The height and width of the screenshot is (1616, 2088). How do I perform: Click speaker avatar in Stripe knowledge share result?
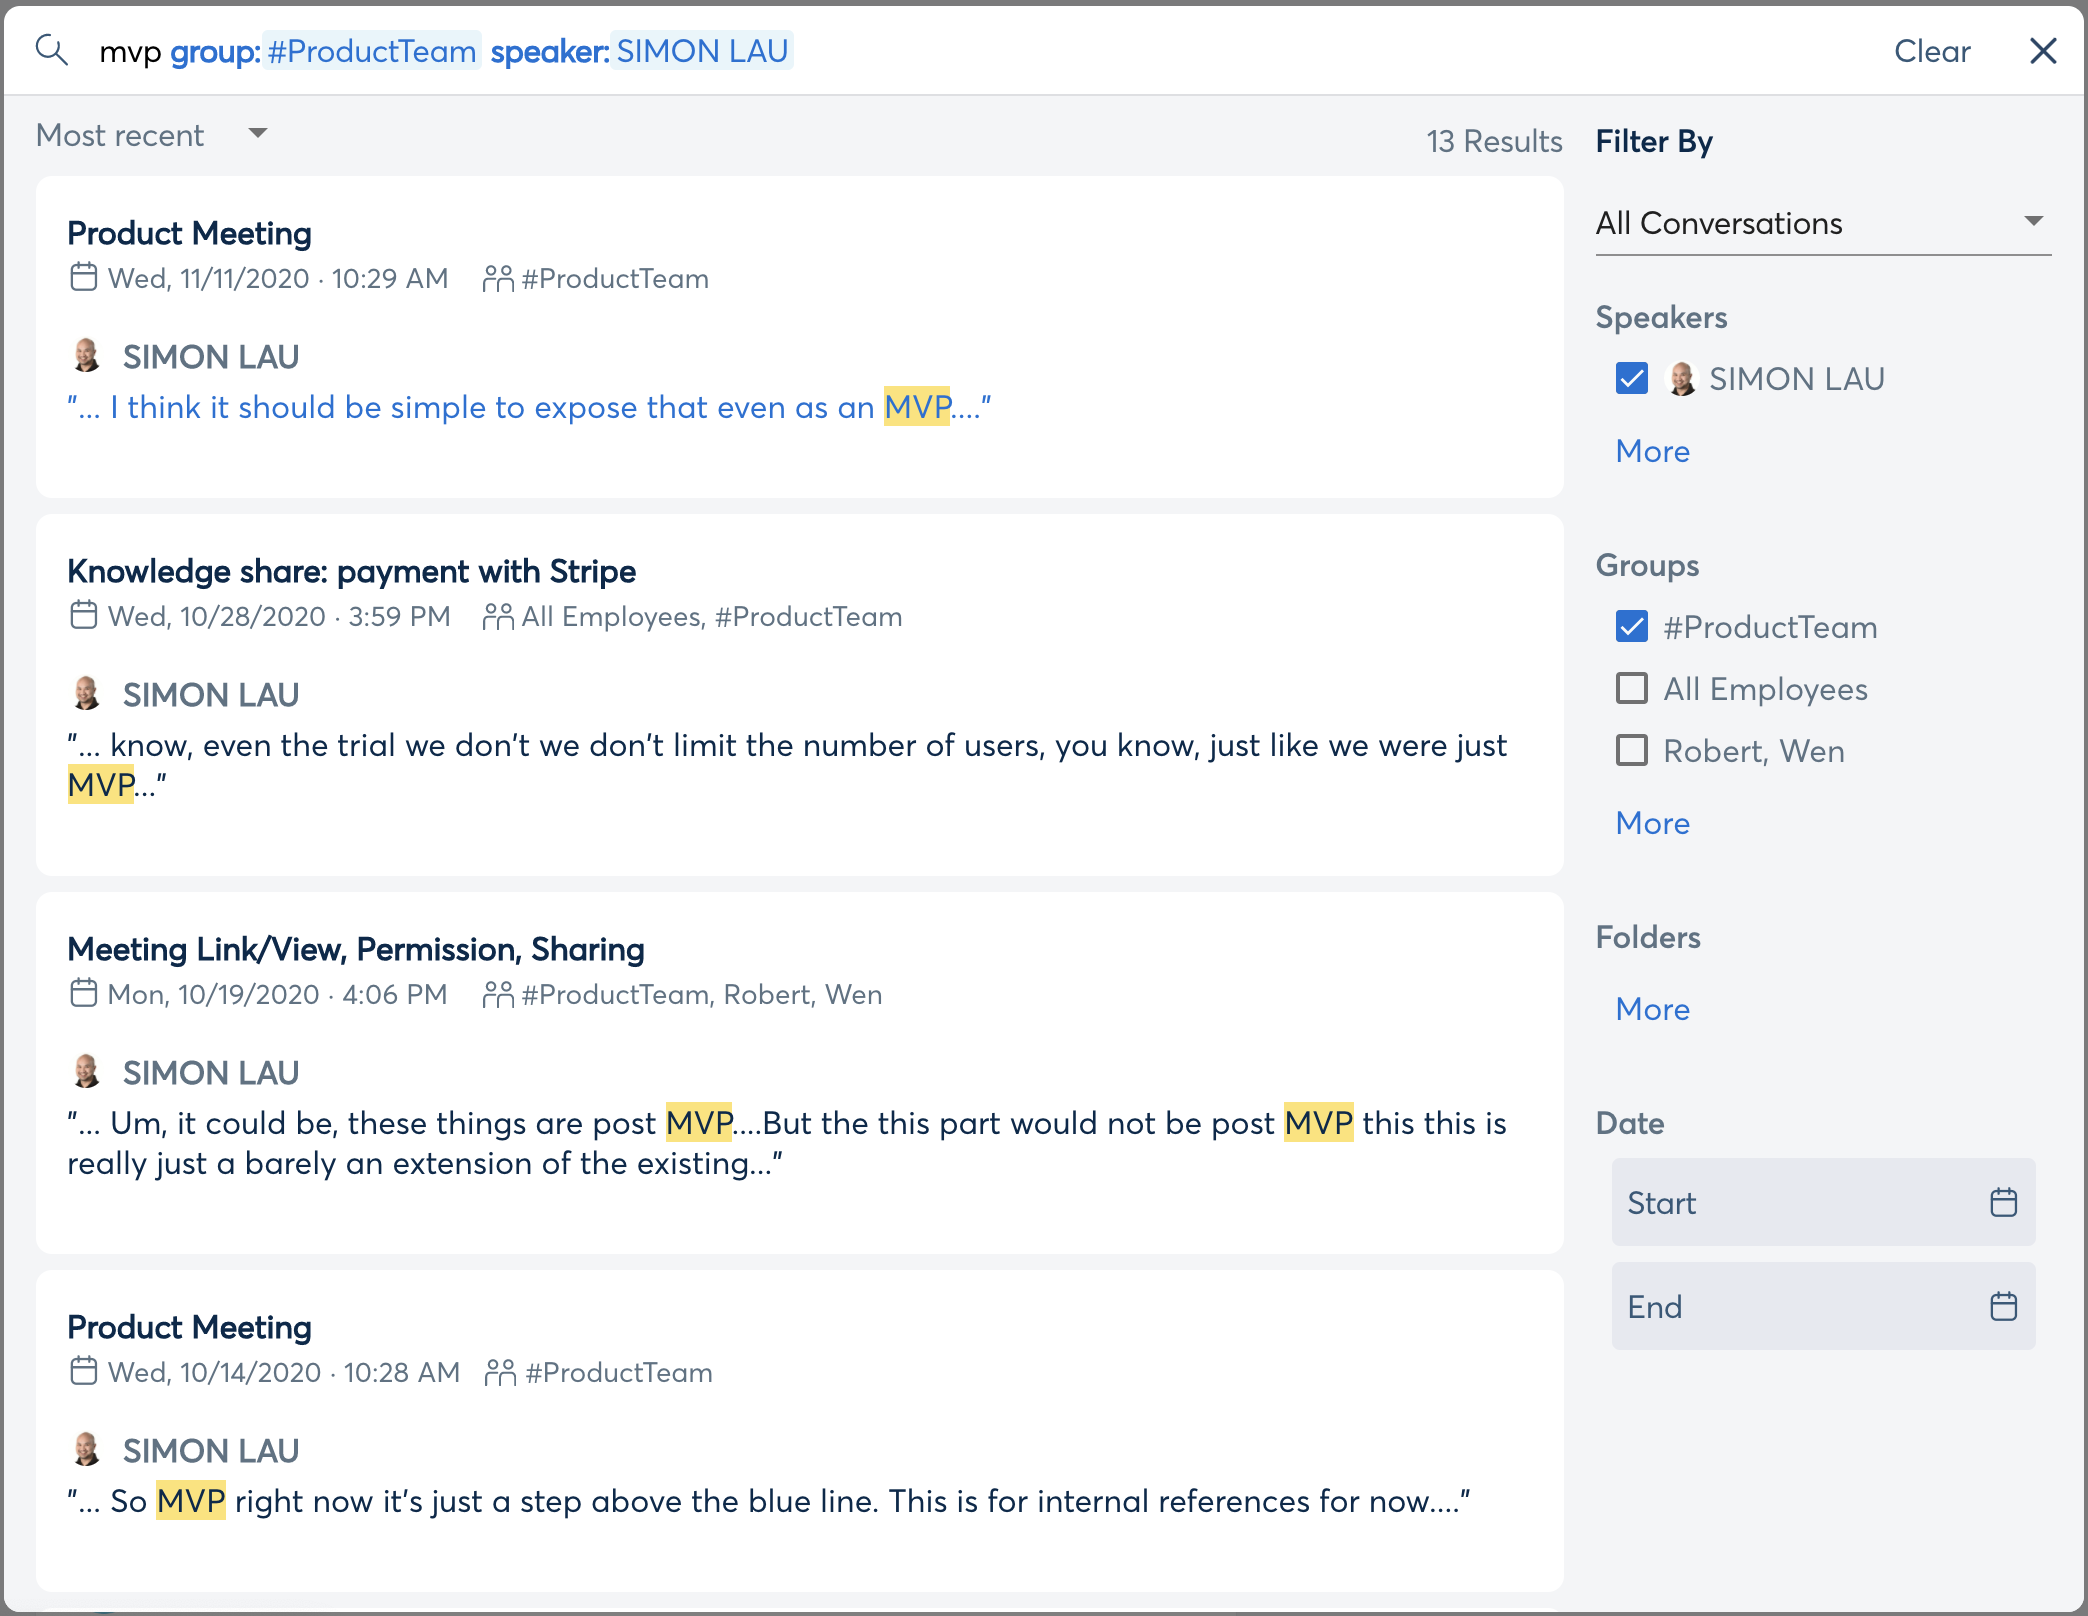(x=87, y=694)
